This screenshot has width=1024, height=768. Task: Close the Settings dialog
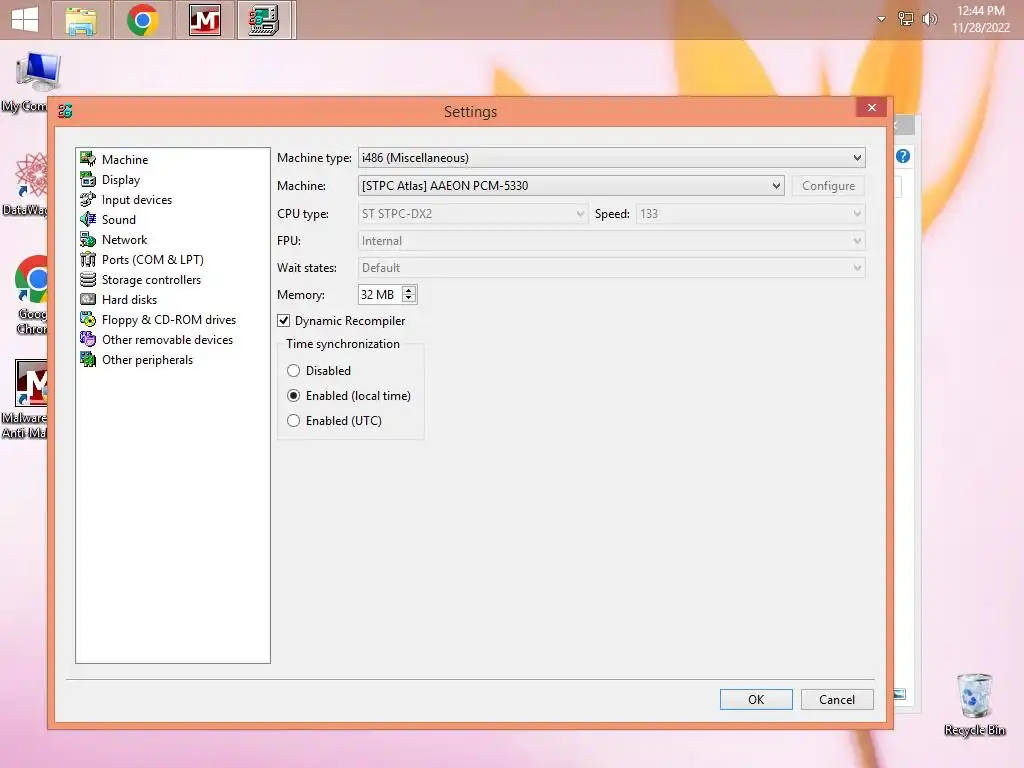point(872,108)
